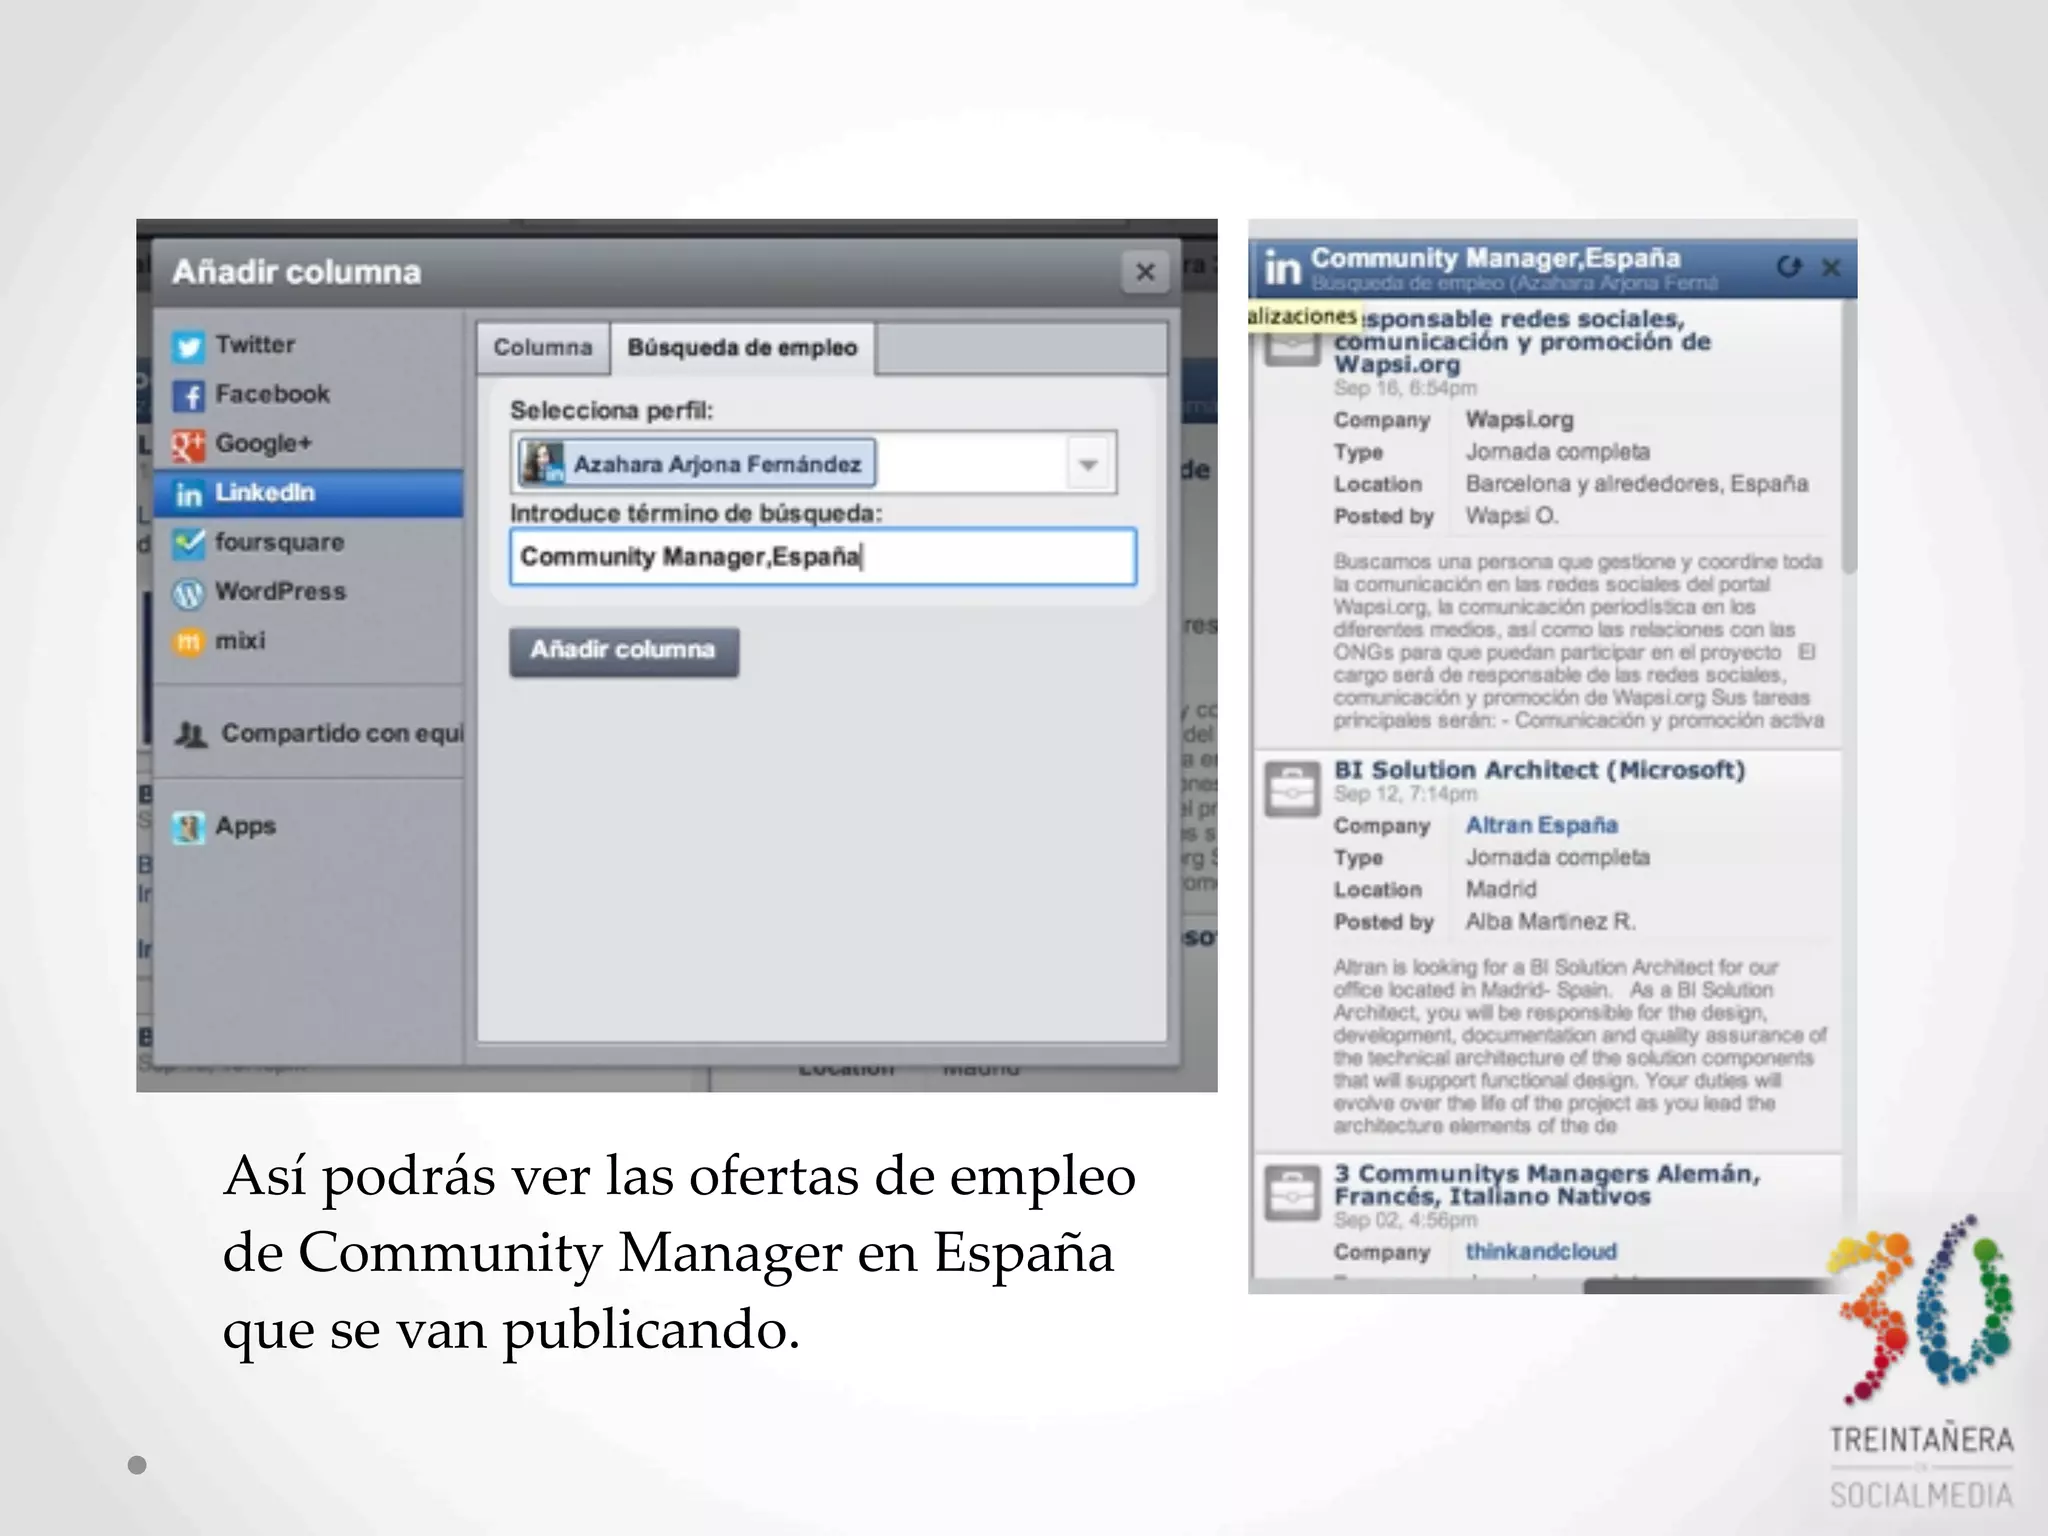The image size is (2048, 1536).
Task: Switch to the Columna tab
Action: point(542,348)
